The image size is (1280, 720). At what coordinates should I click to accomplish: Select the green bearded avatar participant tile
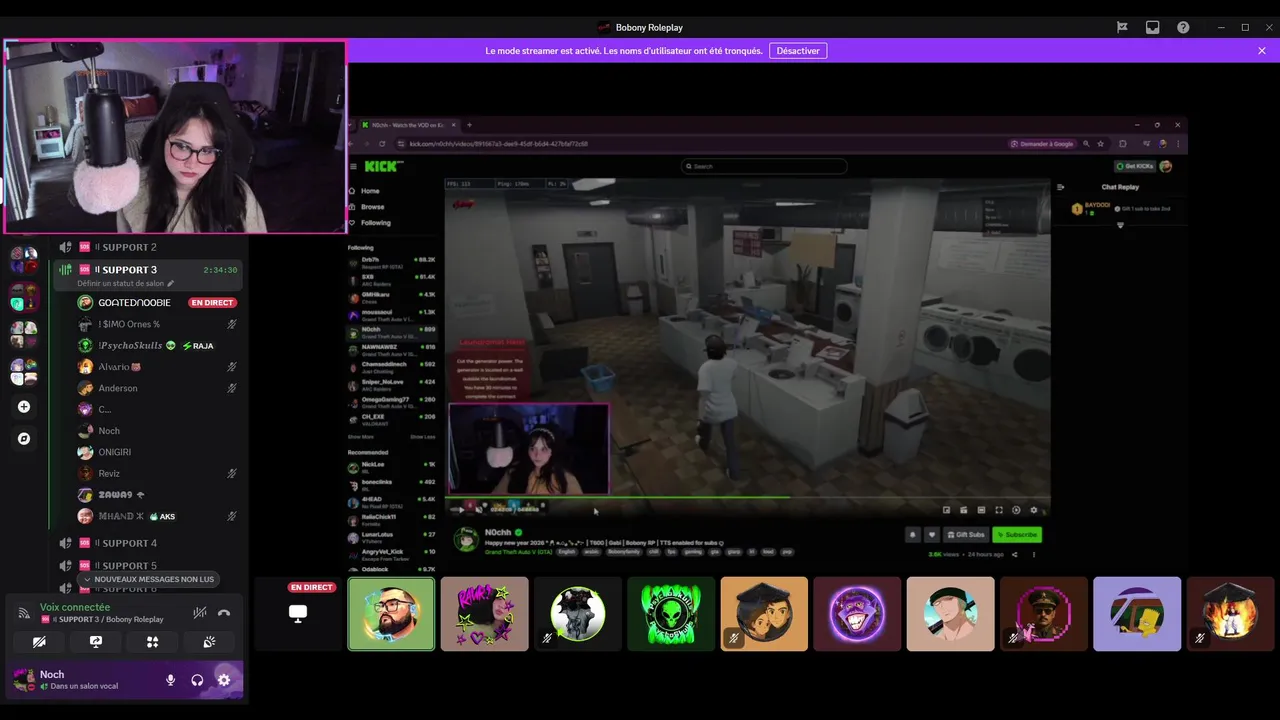pyautogui.click(x=391, y=614)
